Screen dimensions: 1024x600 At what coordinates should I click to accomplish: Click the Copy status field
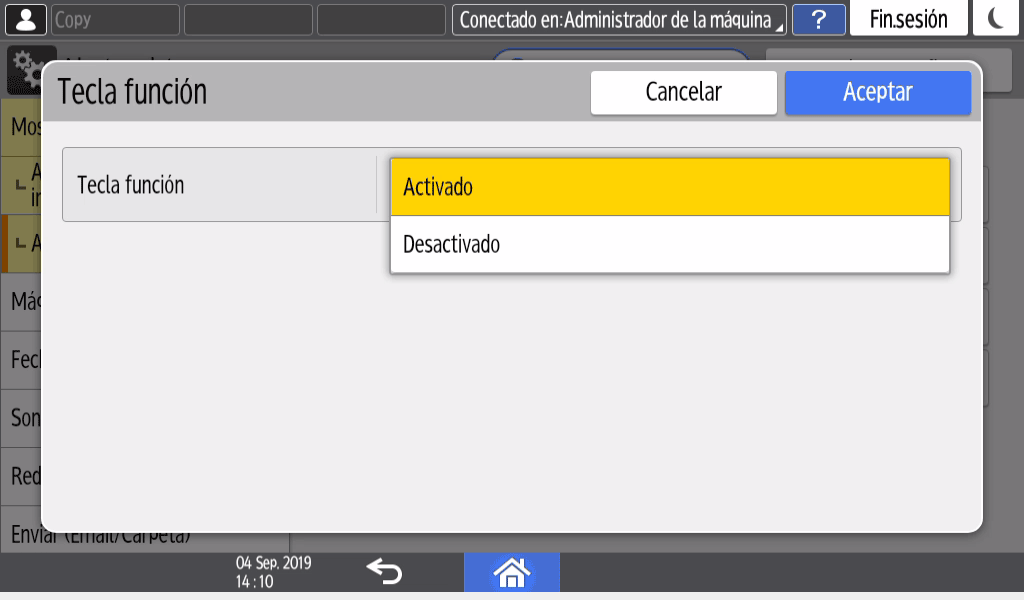pos(114,19)
